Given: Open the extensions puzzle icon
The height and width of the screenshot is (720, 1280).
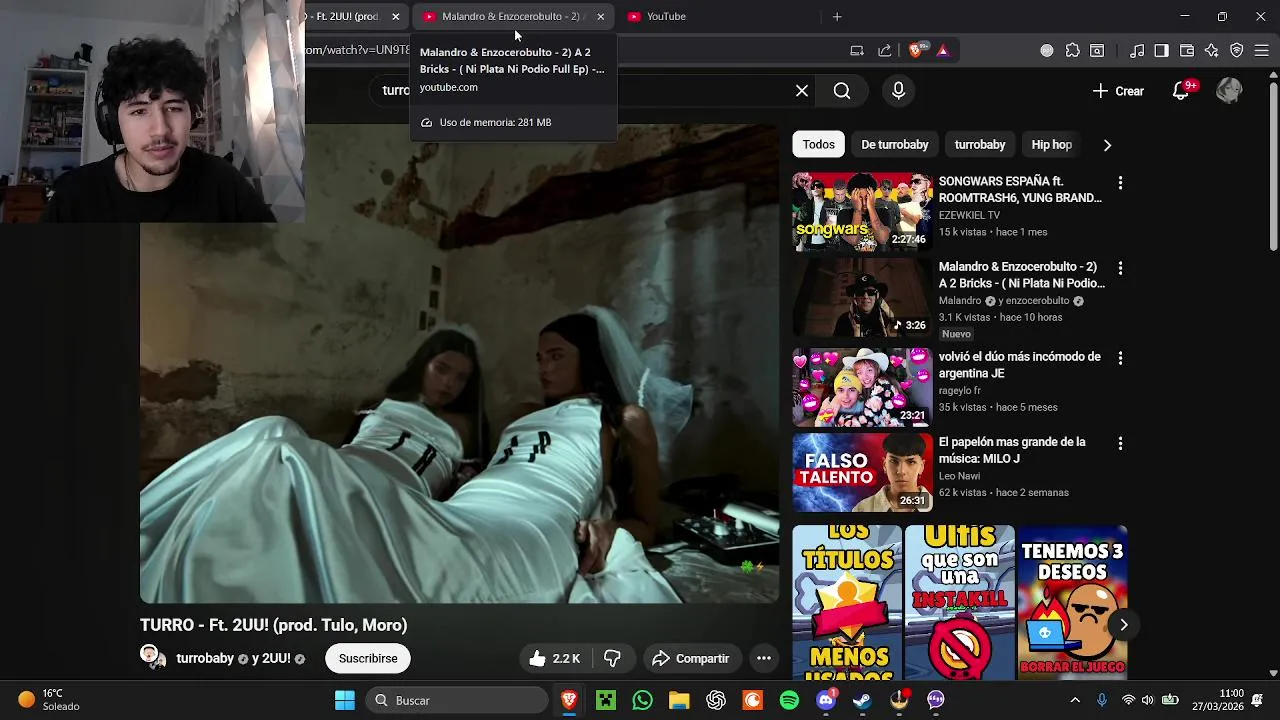Looking at the screenshot, I should click(x=1073, y=50).
